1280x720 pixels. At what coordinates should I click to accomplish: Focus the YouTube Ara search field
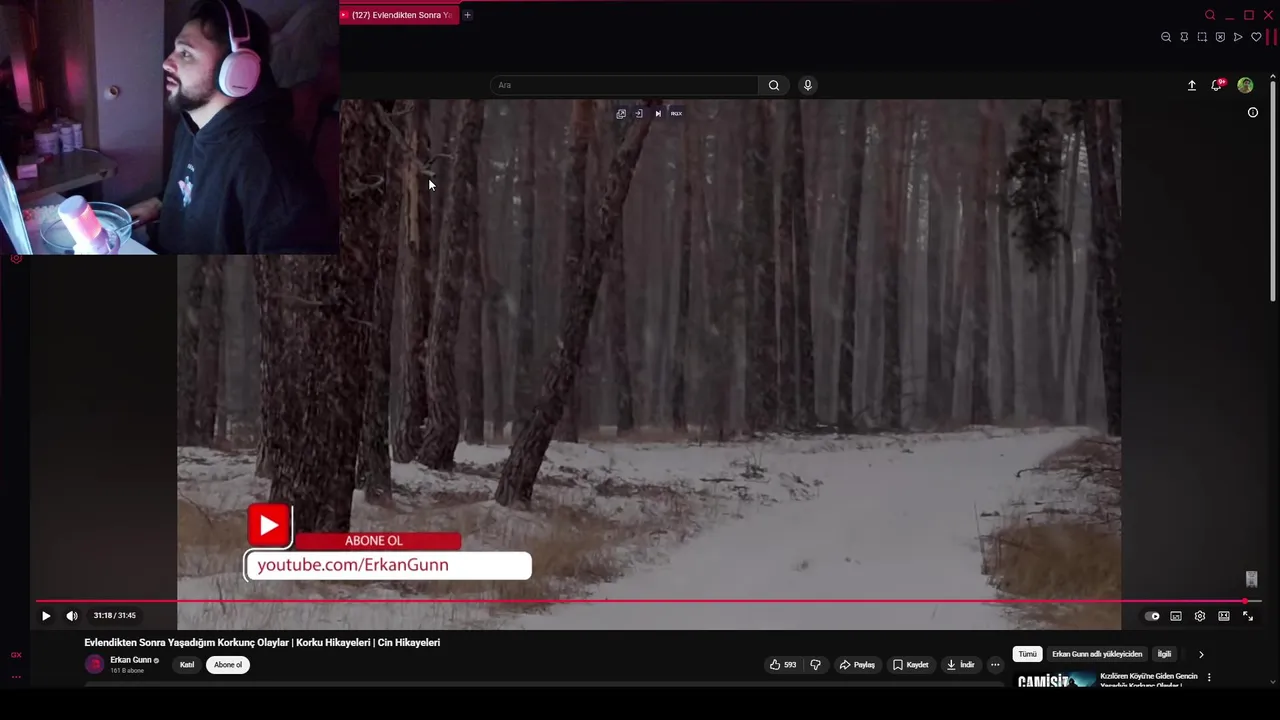[x=624, y=85]
